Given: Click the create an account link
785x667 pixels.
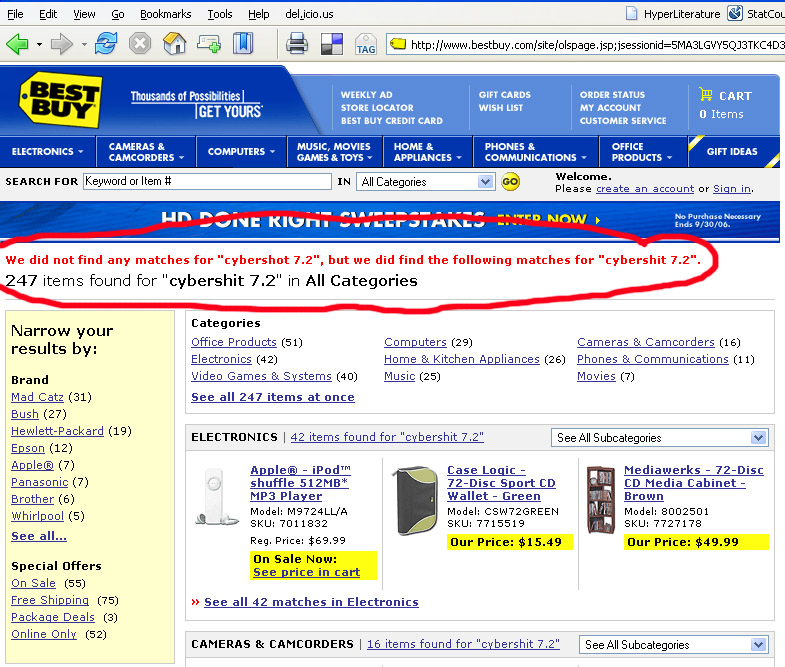Looking at the screenshot, I should click(645, 189).
